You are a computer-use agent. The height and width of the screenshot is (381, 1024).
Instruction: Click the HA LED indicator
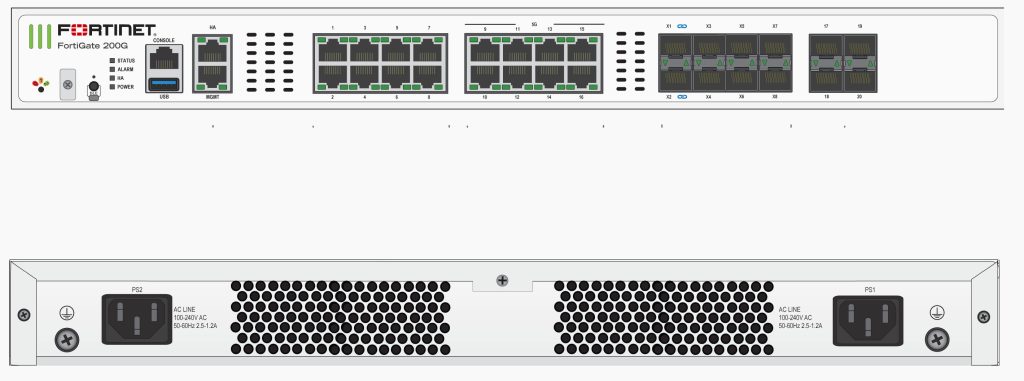112,77
